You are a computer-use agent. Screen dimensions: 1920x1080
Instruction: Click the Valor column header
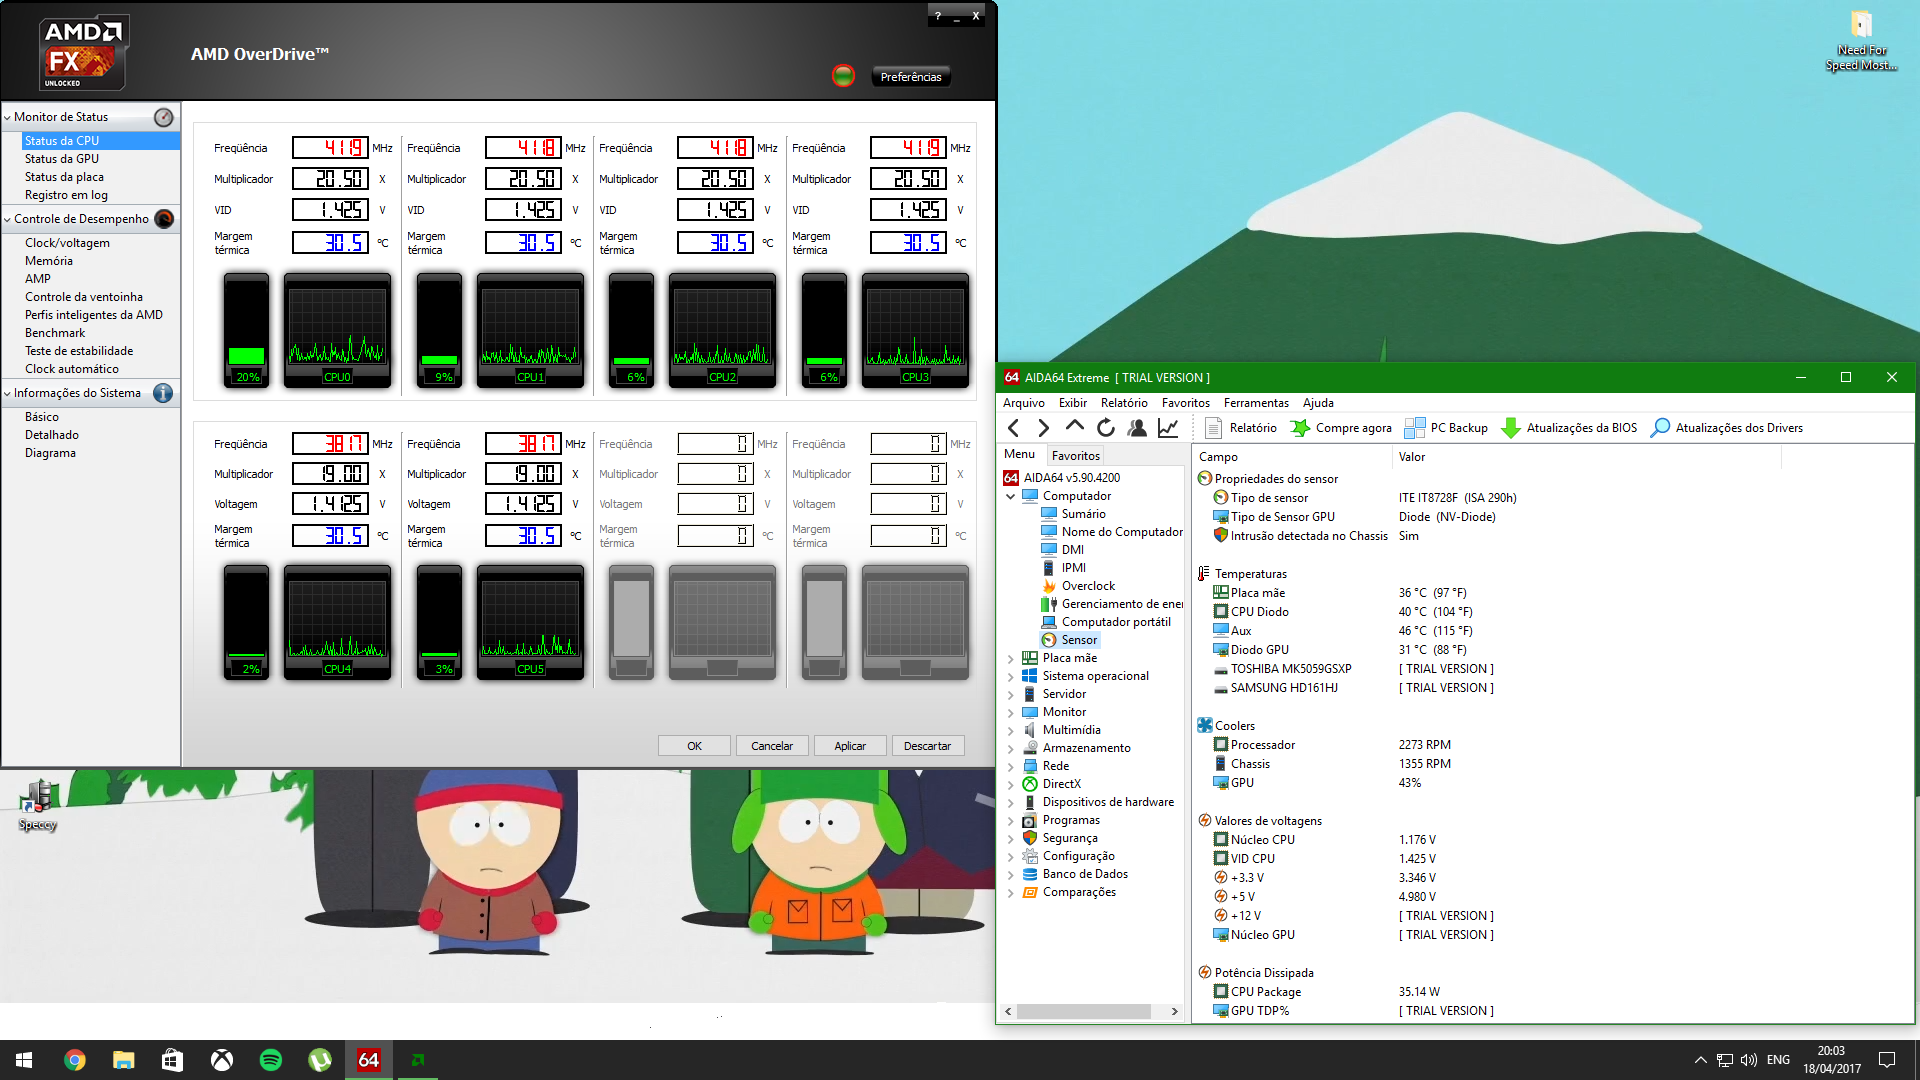point(1412,457)
